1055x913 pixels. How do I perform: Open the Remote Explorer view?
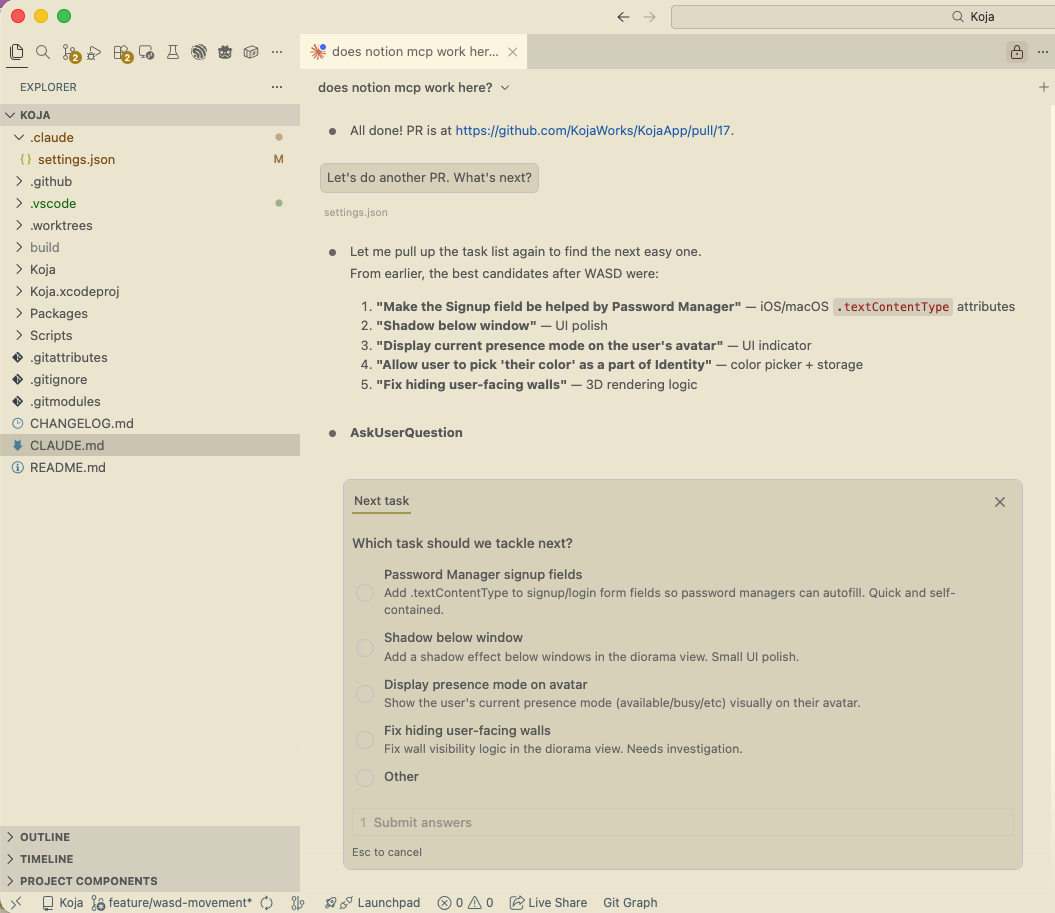tap(147, 52)
